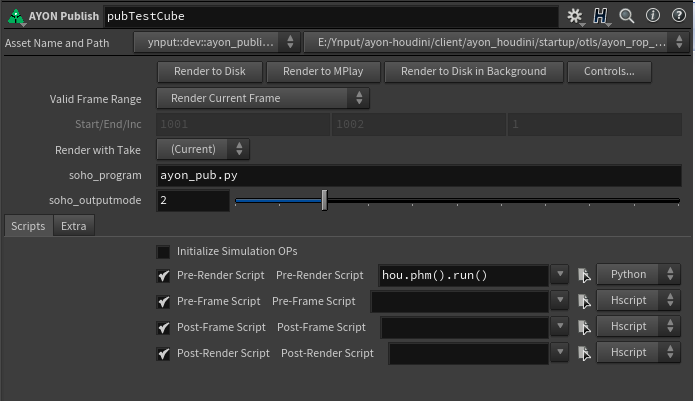Switch to the Extra tab
The height and width of the screenshot is (401, 695).
[73, 226]
